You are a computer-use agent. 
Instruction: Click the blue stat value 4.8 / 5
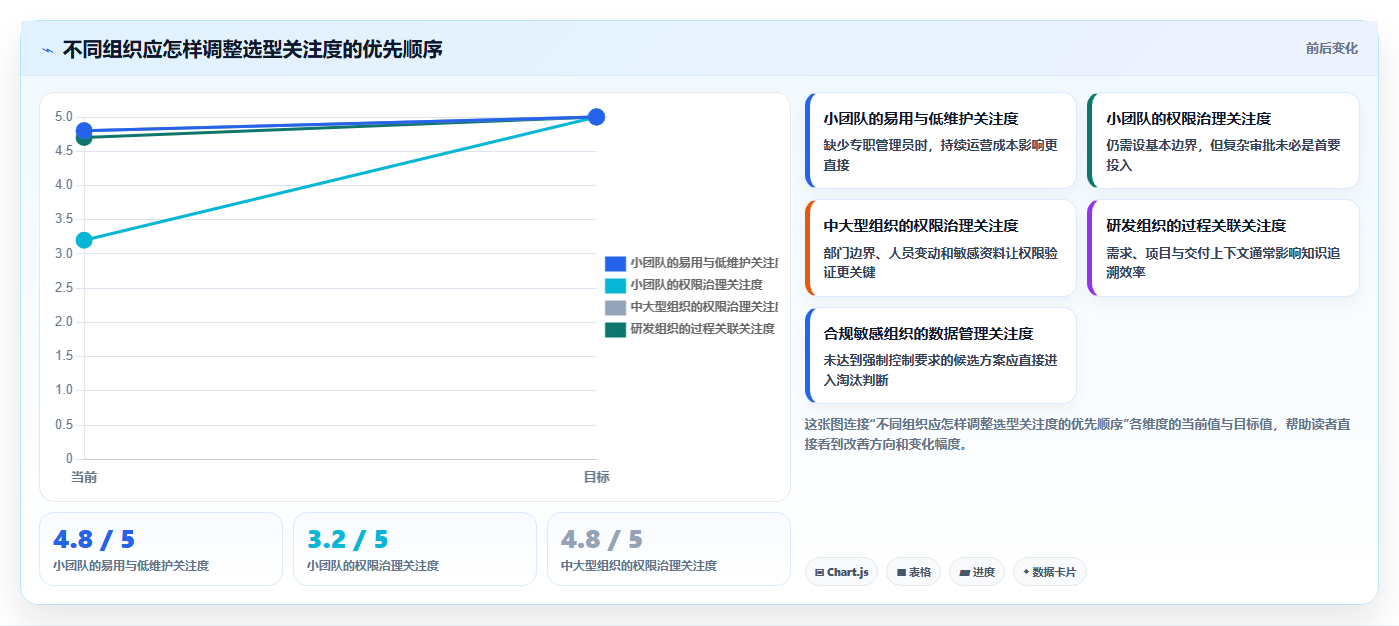coord(94,539)
